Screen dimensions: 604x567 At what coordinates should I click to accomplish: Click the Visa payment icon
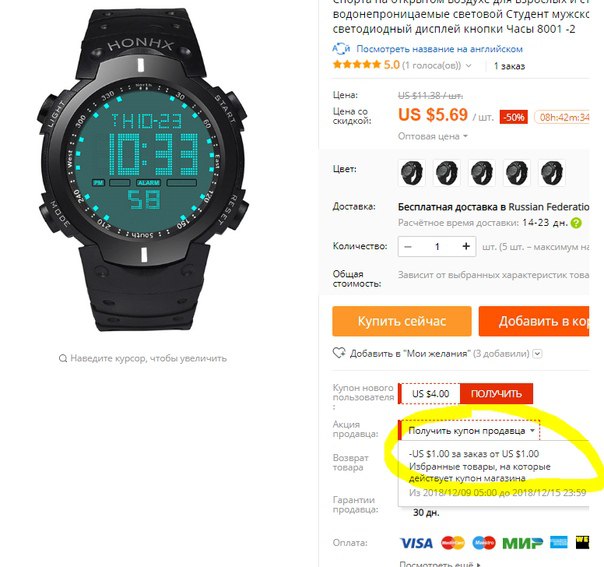416,543
